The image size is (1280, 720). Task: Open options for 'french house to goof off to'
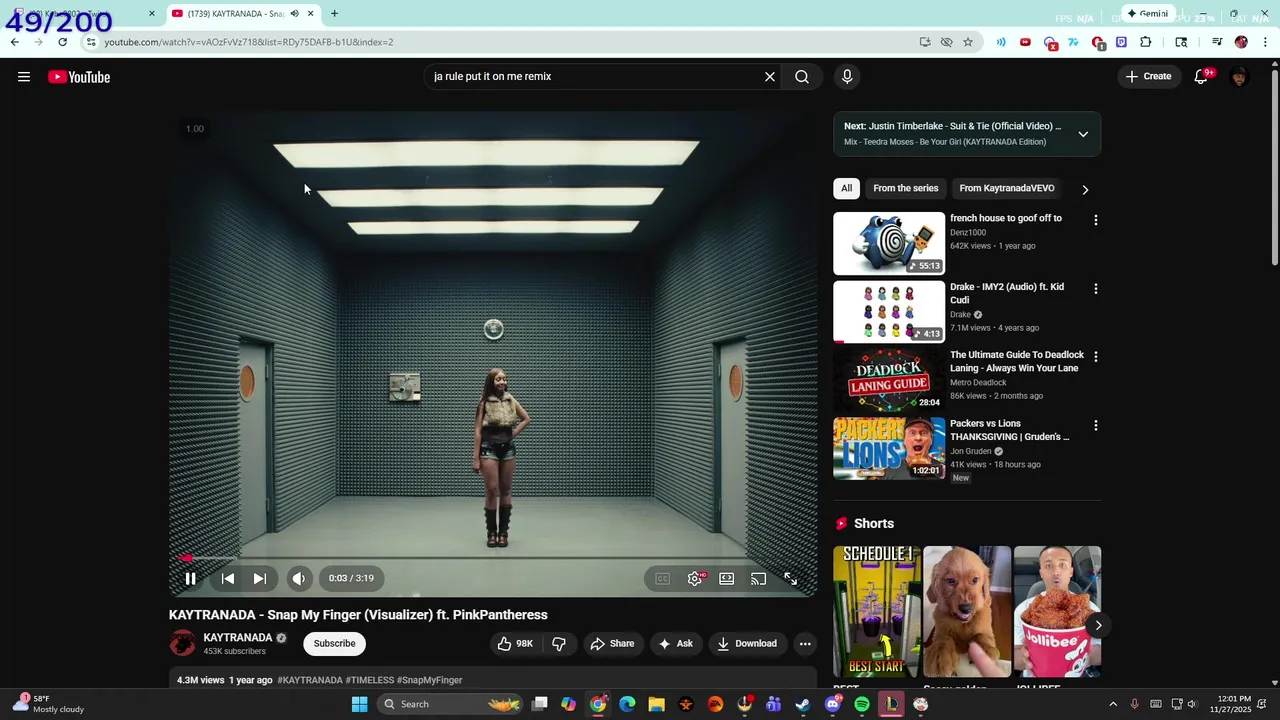pos(1095,220)
